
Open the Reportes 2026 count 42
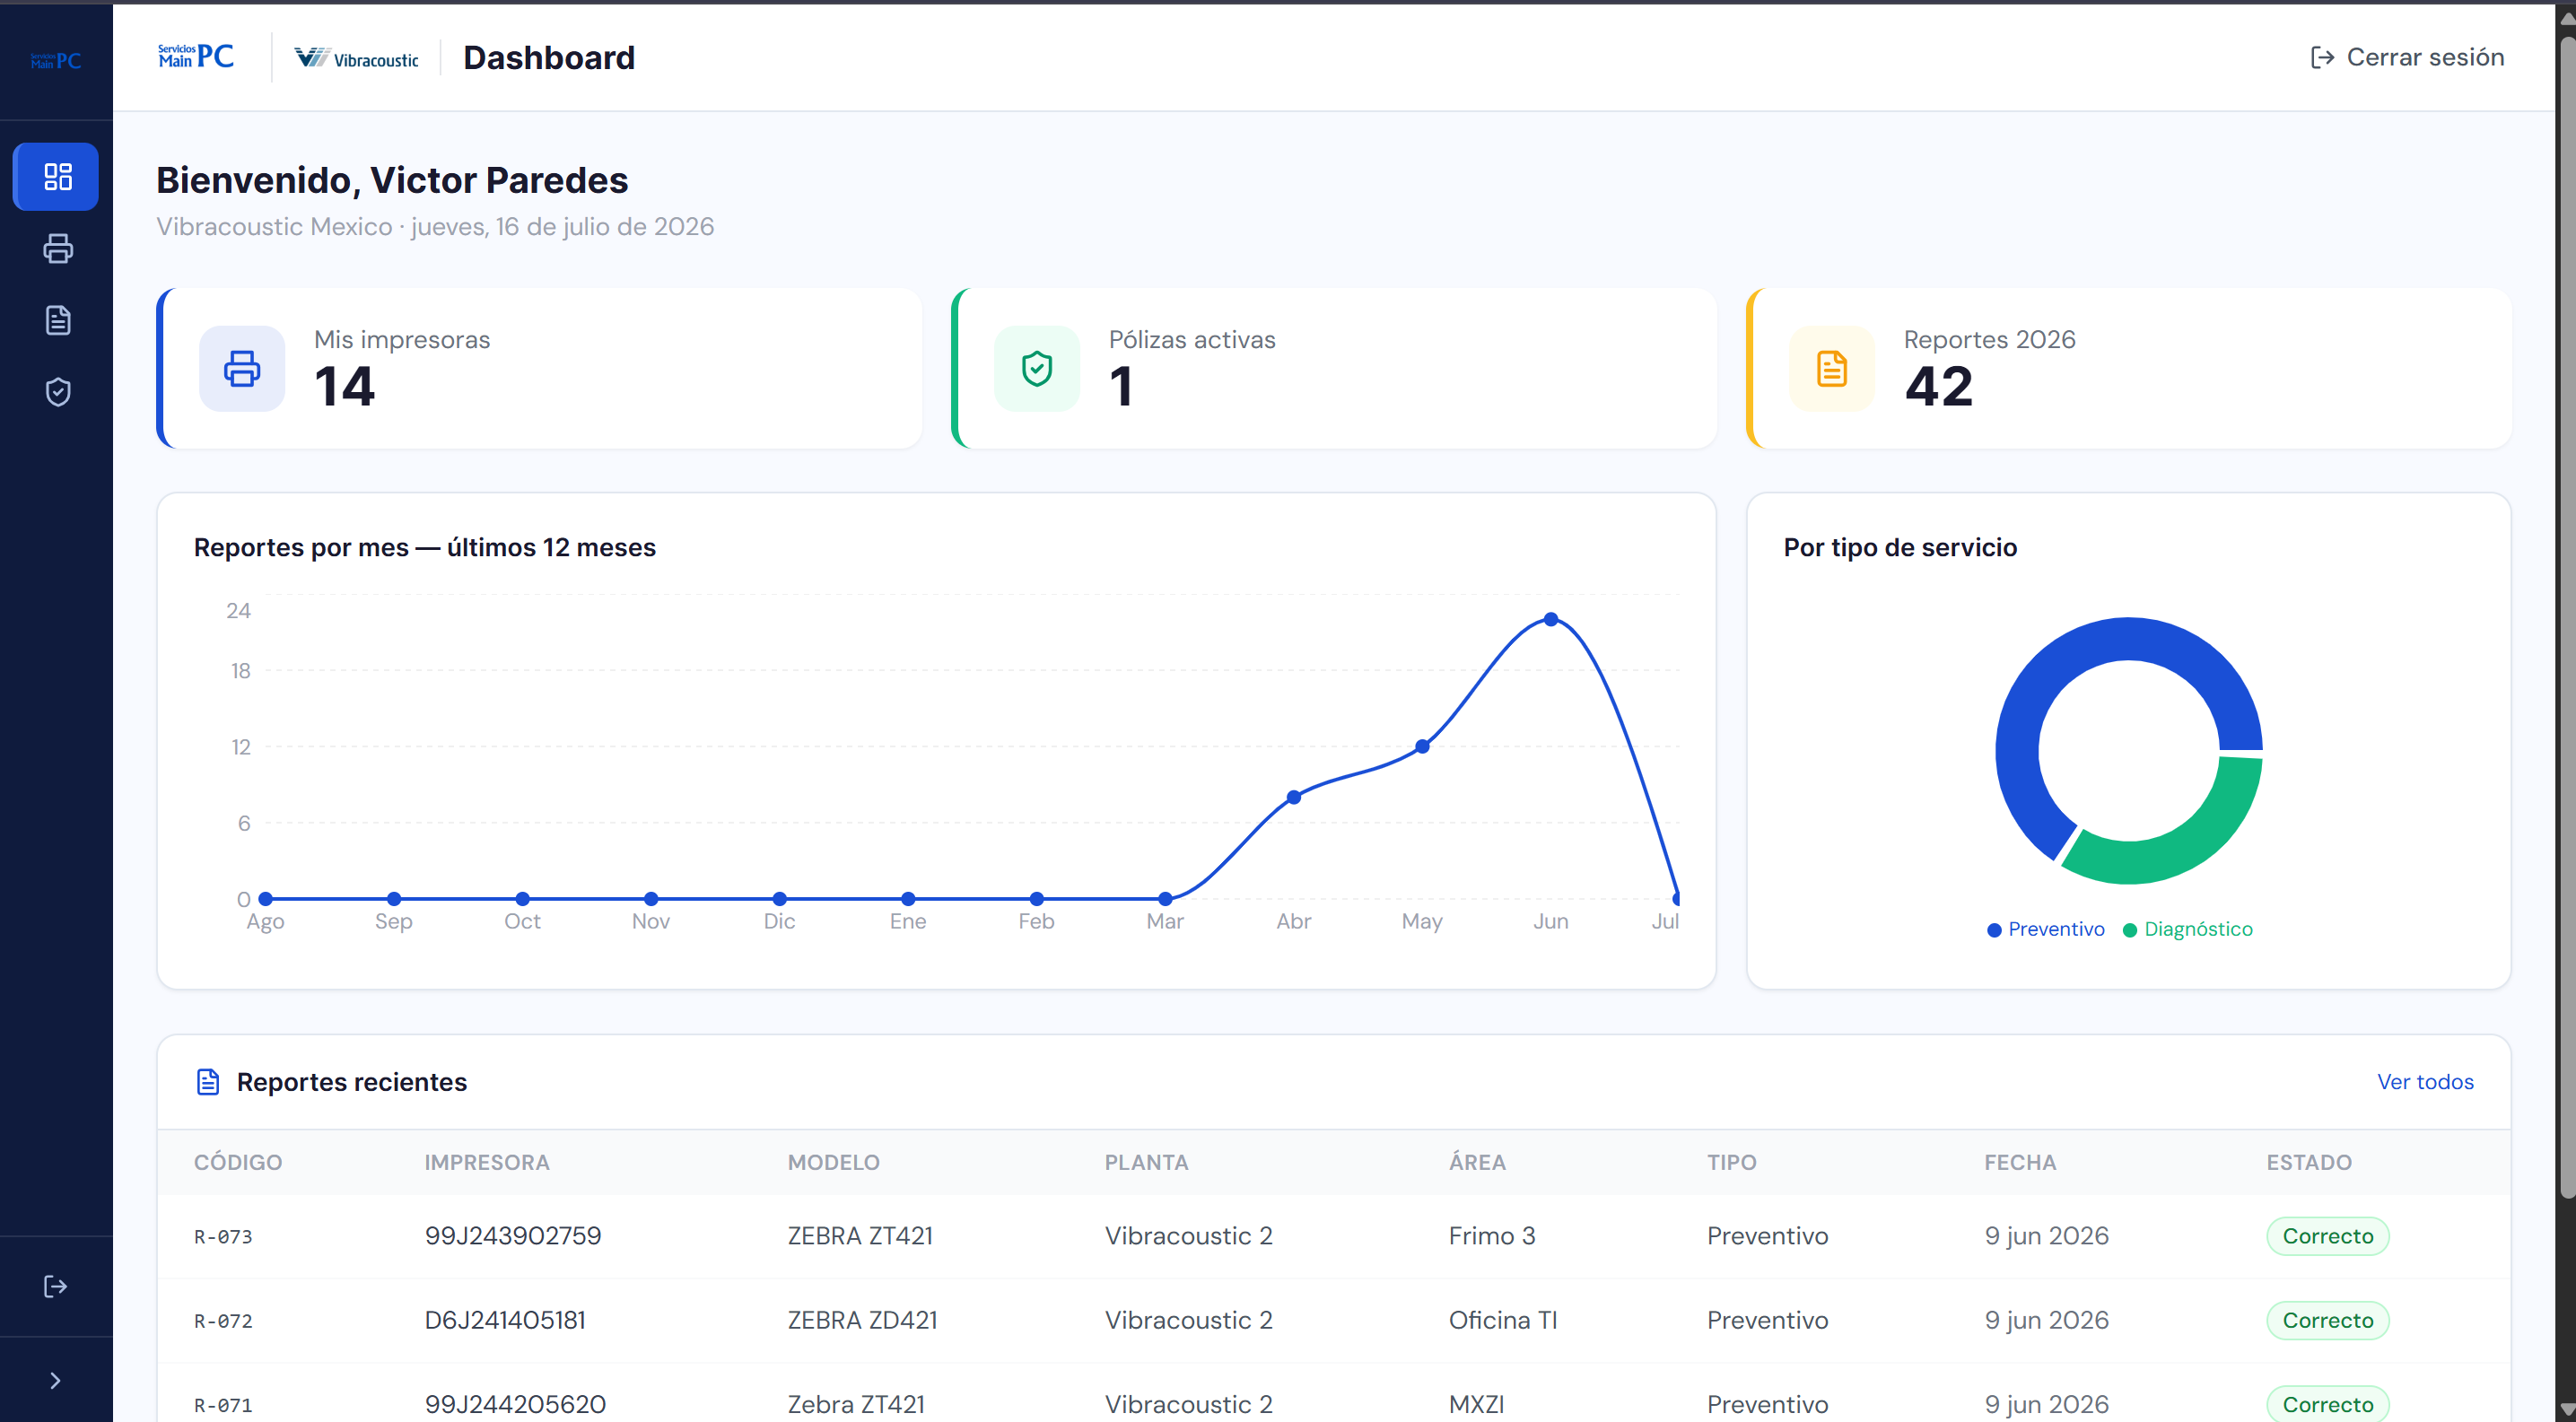[x=1939, y=387]
